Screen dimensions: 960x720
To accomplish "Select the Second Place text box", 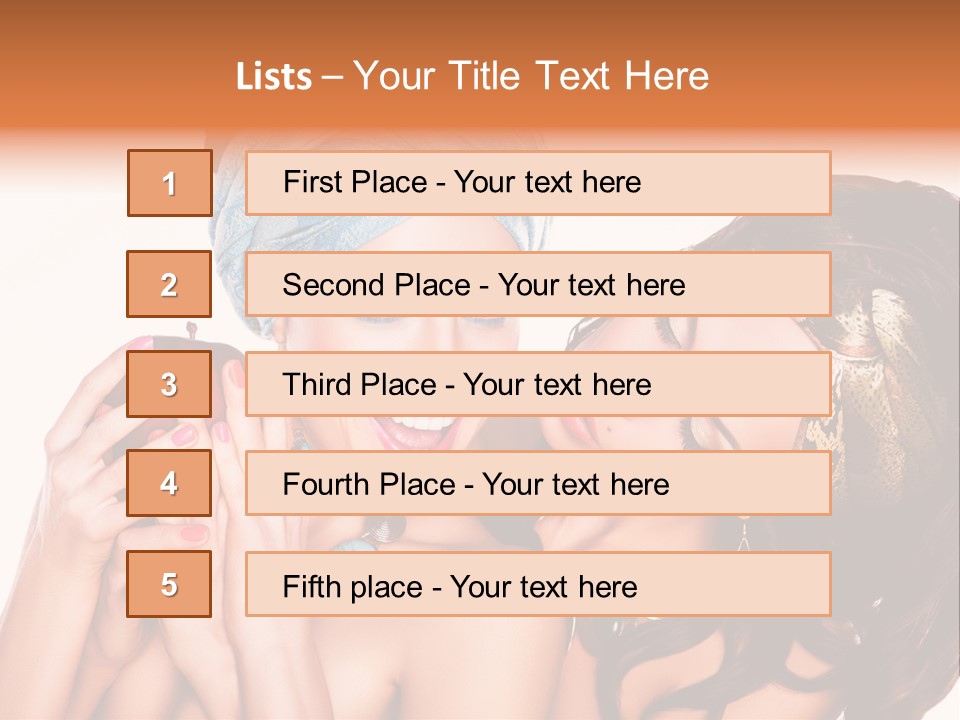I will pos(538,284).
